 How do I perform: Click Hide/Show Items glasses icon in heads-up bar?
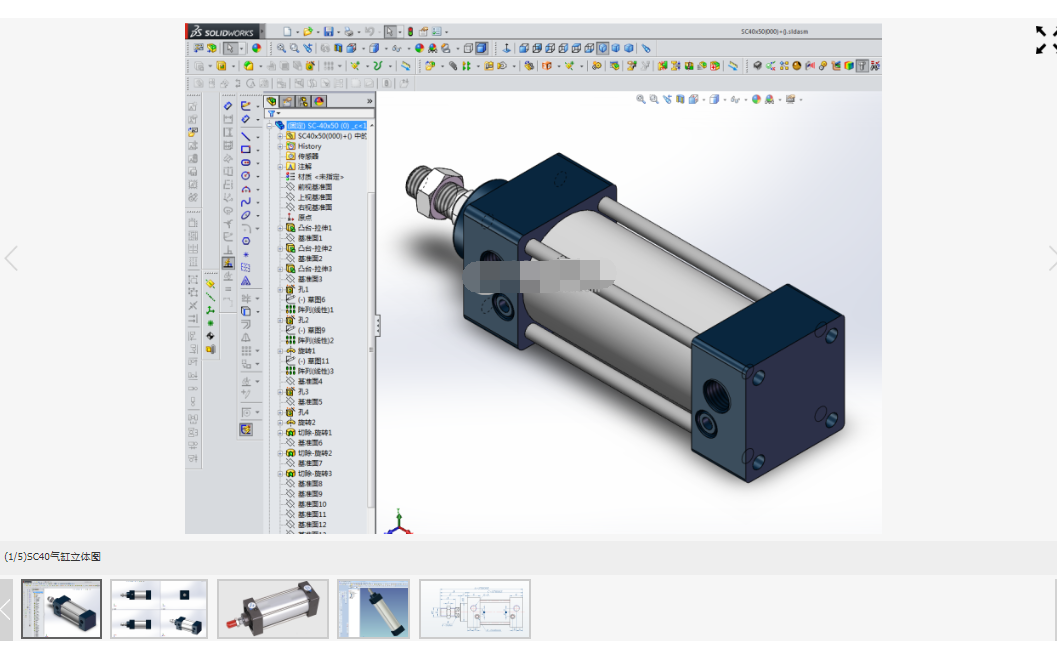pyautogui.click(x=735, y=99)
